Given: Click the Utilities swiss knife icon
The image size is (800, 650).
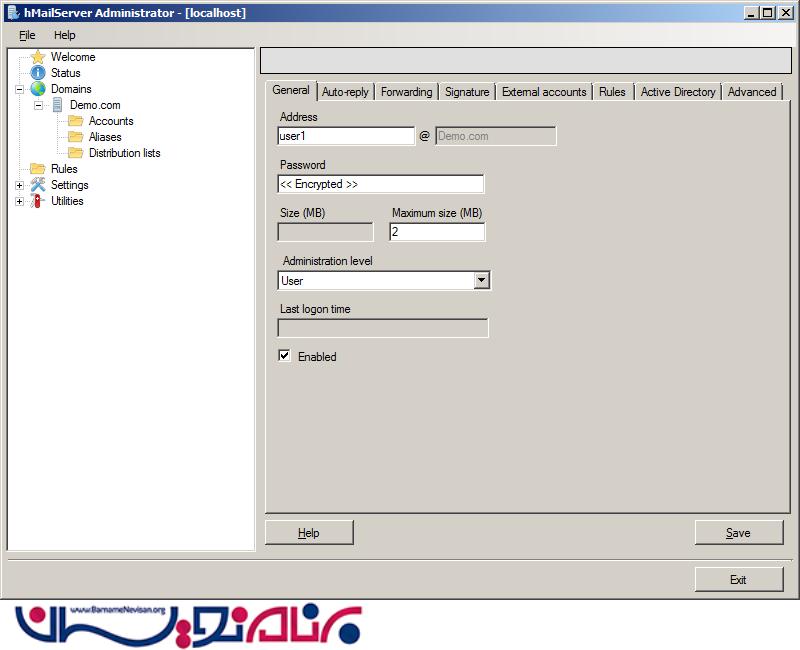Looking at the screenshot, I should [x=37, y=201].
